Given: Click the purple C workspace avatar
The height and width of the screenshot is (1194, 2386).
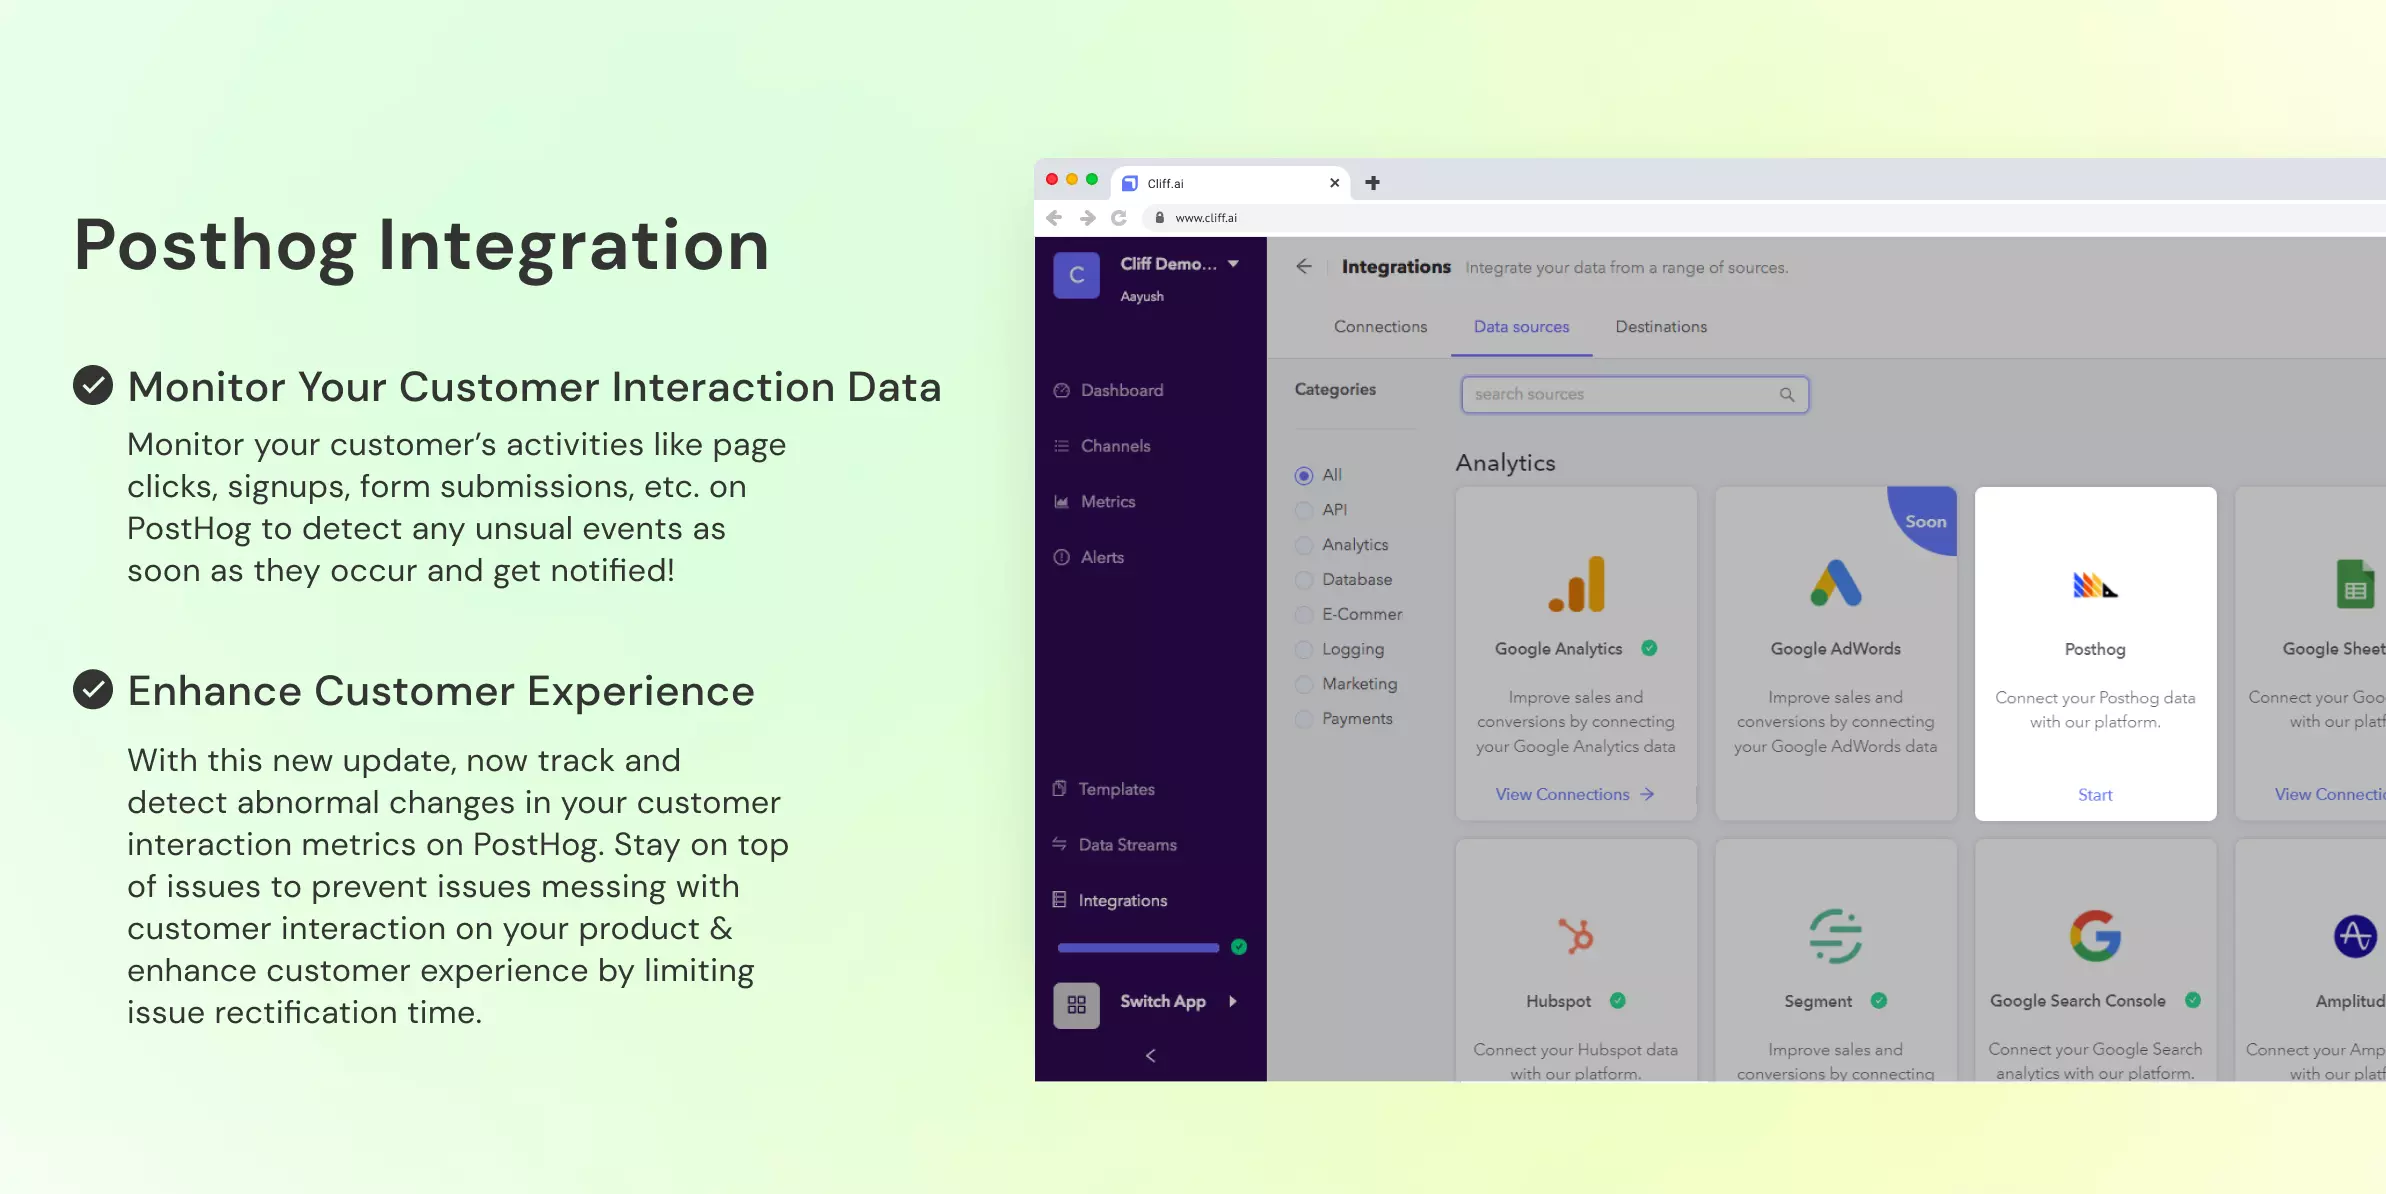Looking at the screenshot, I should click(x=1076, y=275).
